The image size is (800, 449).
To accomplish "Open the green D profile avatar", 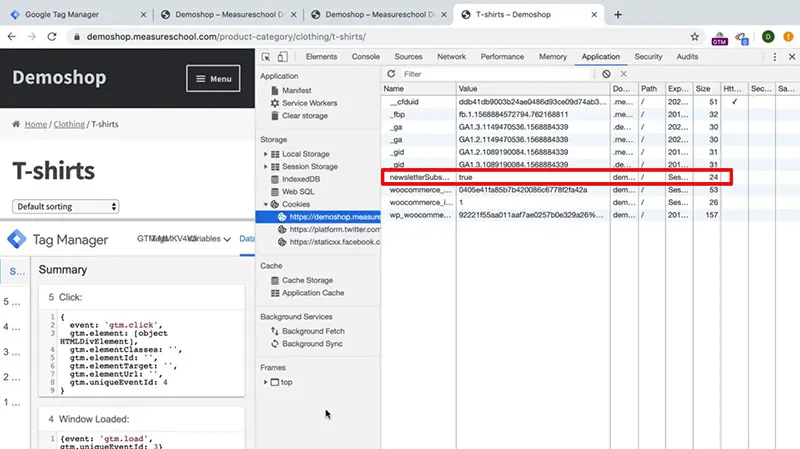I will [x=768, y=37].
